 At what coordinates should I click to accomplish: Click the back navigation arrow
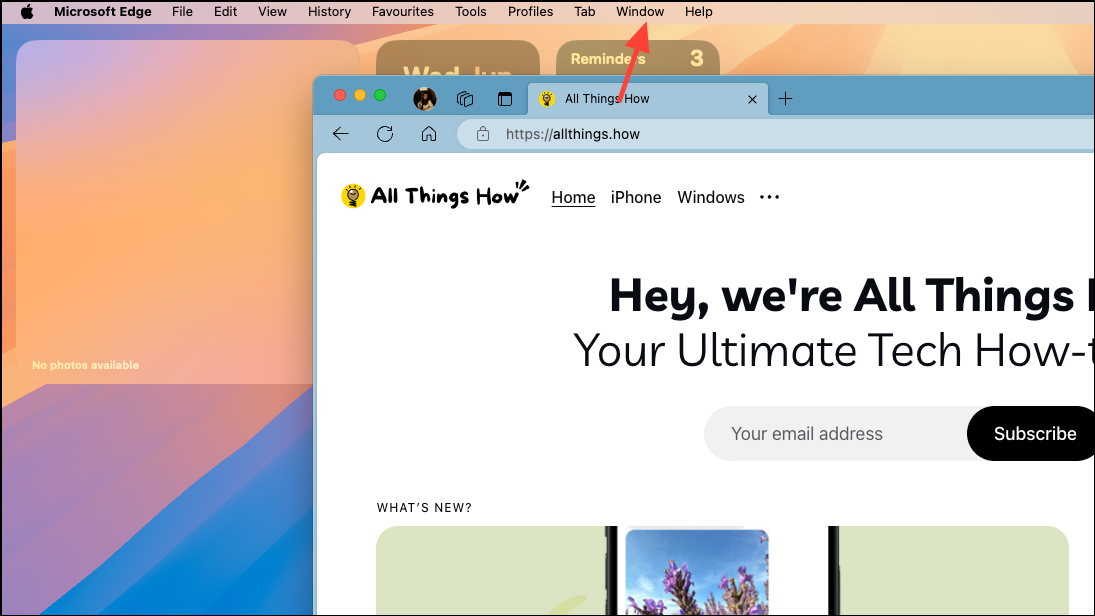[340, 133]
